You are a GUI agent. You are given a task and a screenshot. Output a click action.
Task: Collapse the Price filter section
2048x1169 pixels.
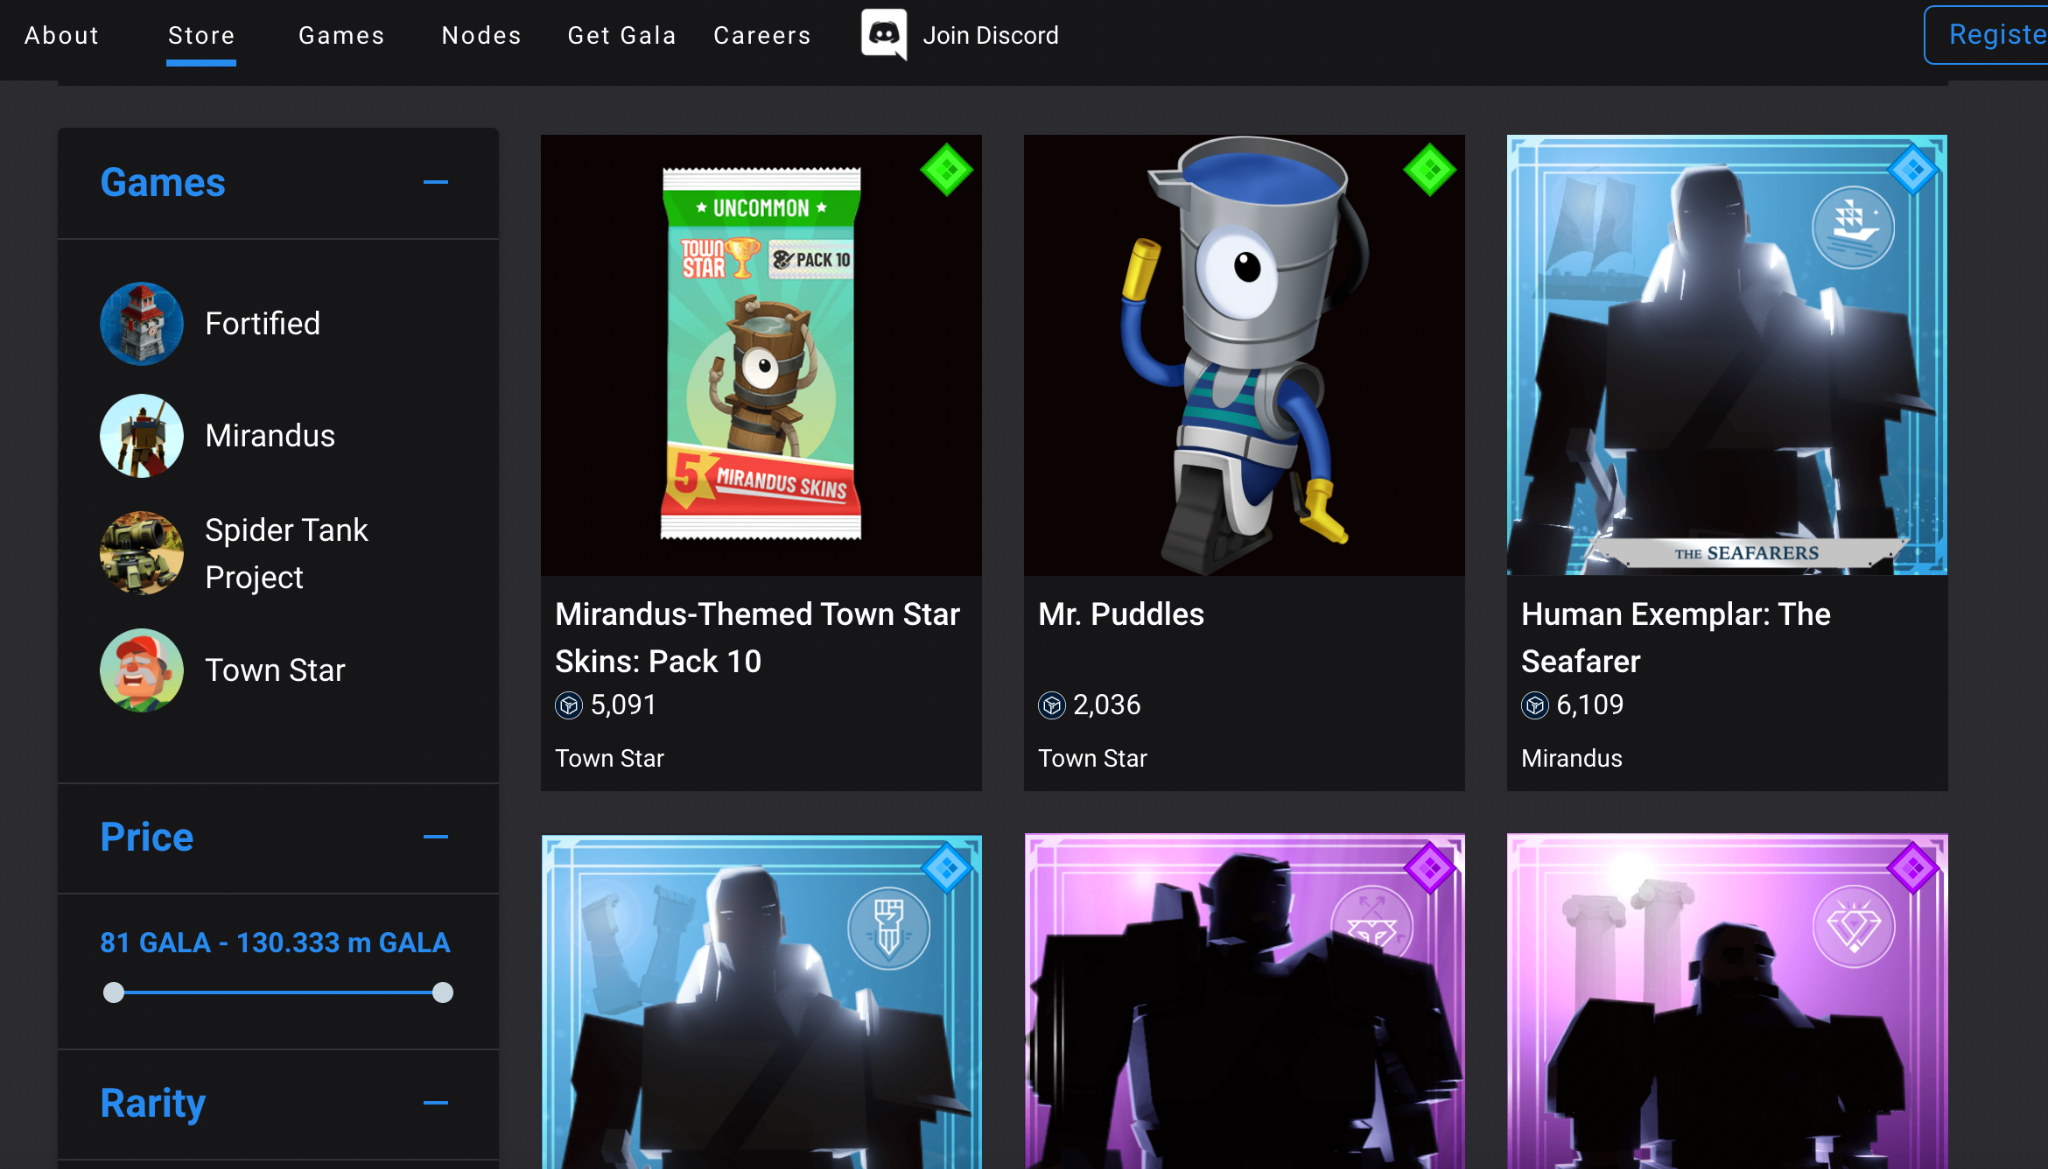coord(435,837)
